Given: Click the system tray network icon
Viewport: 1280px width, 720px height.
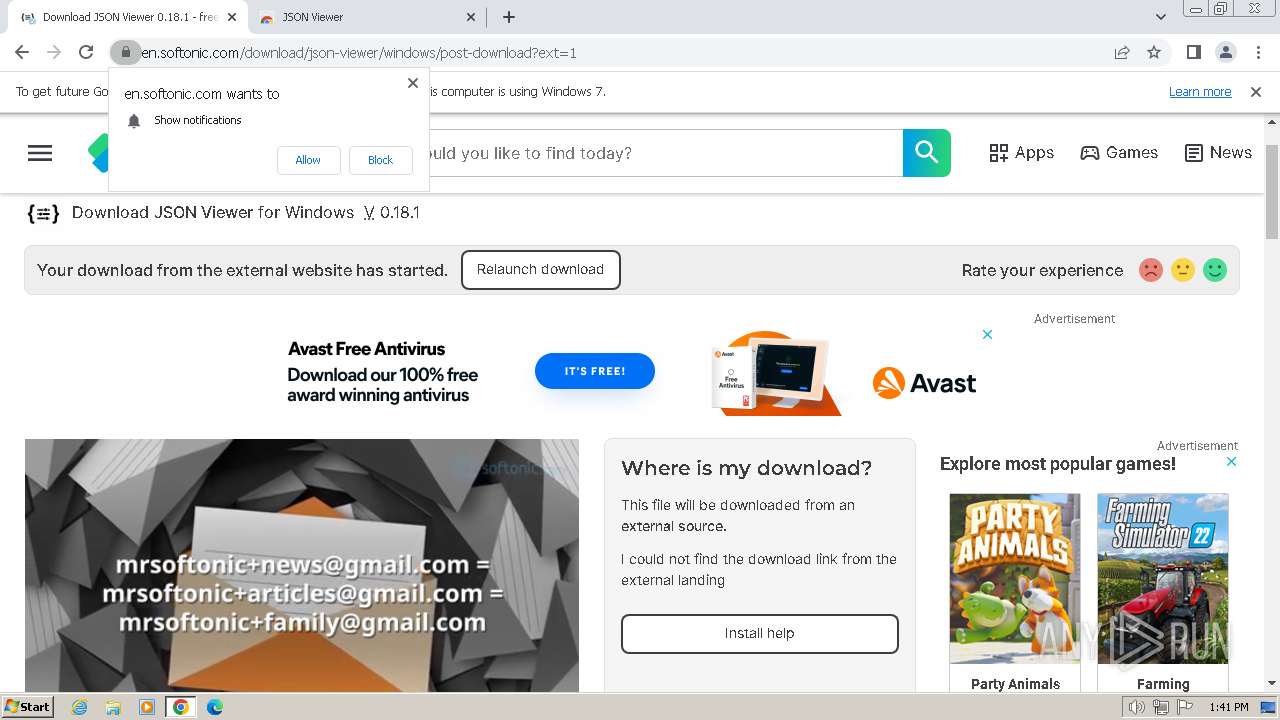Looking at the screenshot, I should [x=1160, y=707].
